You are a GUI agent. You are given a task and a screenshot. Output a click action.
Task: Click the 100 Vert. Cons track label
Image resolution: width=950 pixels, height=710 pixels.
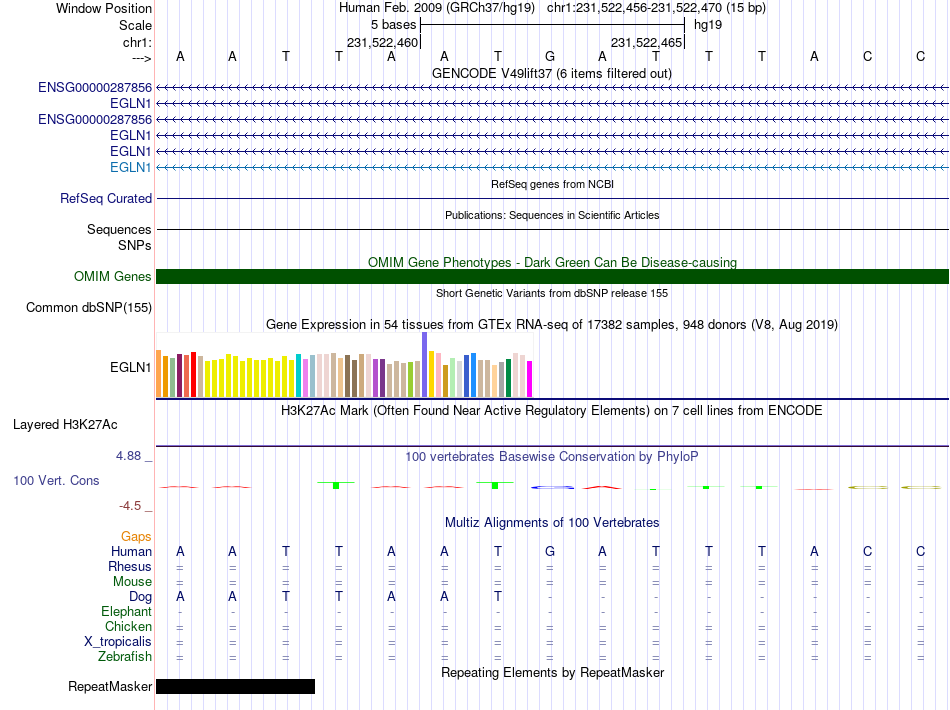point(56,480)
